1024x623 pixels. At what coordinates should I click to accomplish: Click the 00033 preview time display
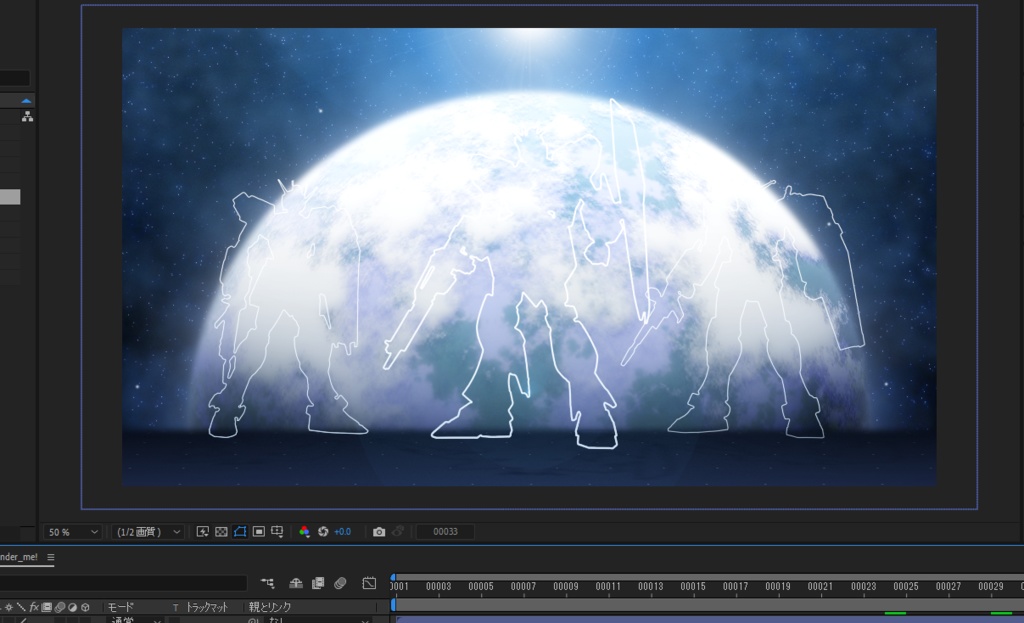pyautogui.click(x=445, y=532)
